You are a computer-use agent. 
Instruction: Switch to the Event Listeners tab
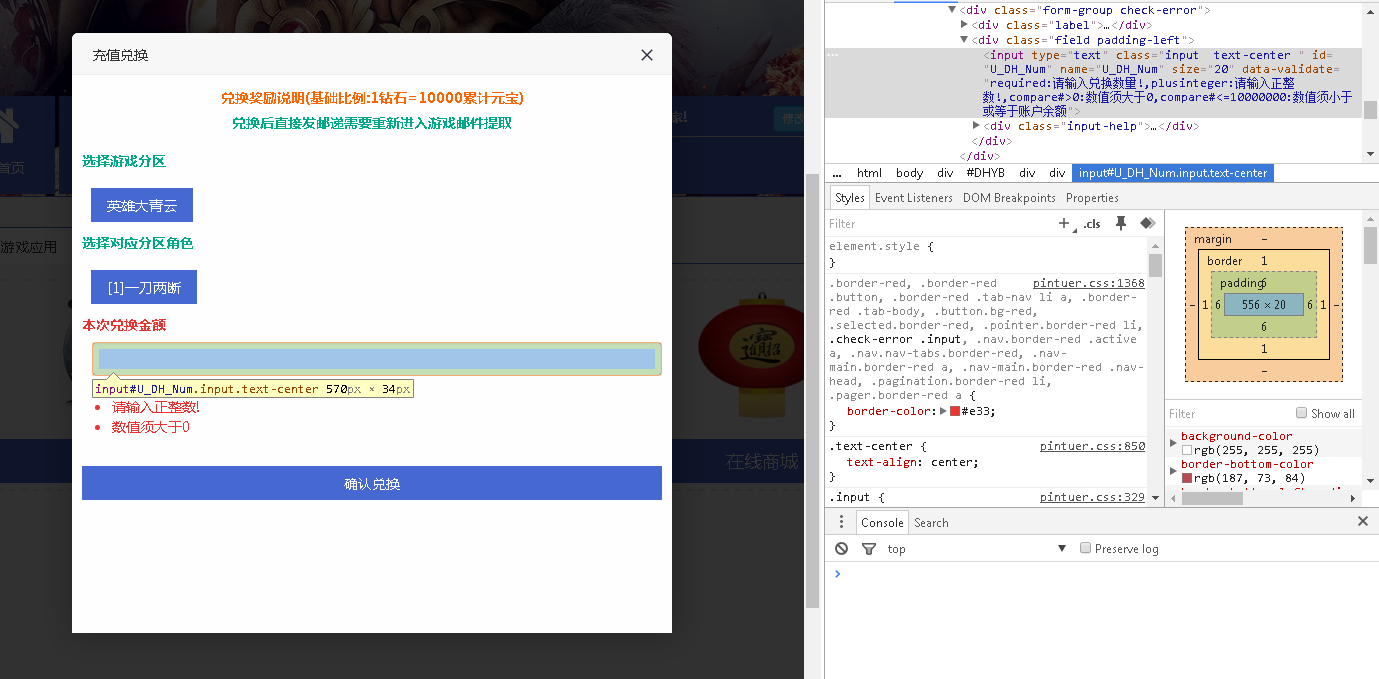click(x=913, y=198)
